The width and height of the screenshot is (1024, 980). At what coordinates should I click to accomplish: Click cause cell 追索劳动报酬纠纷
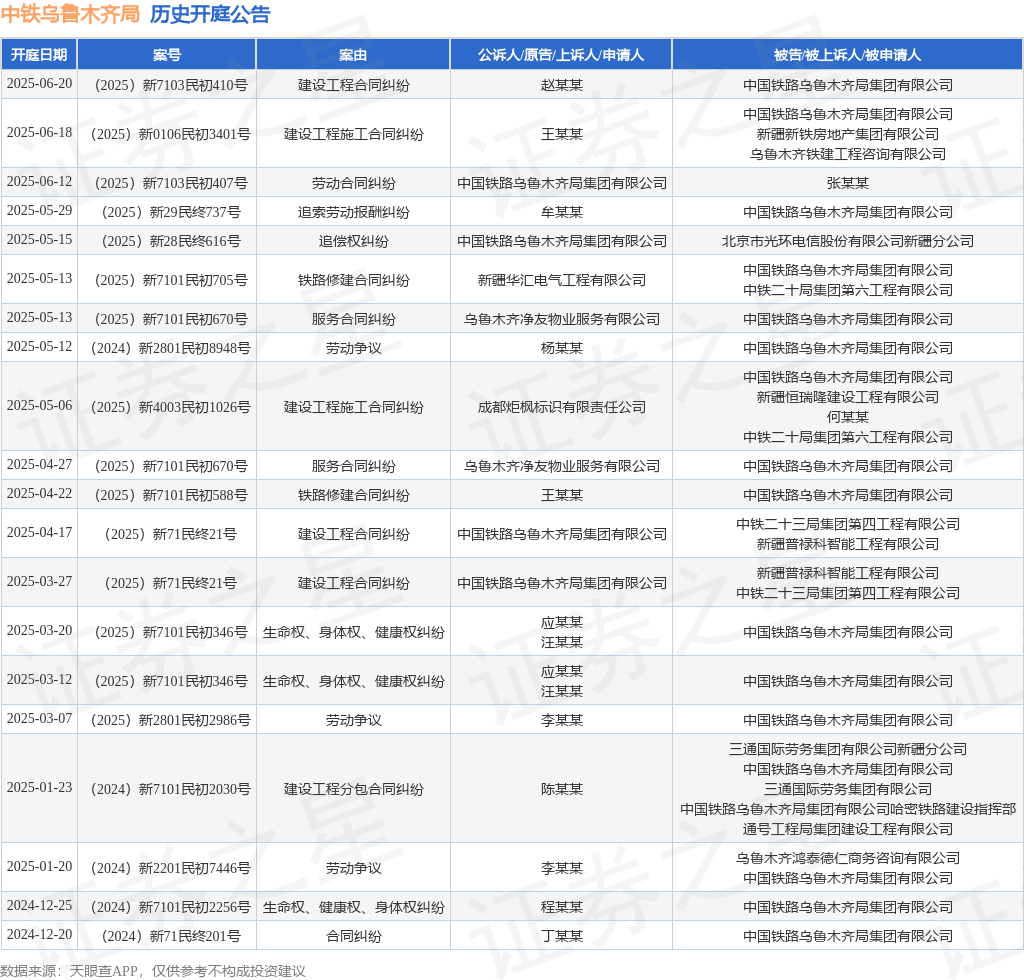coord(353,212)
